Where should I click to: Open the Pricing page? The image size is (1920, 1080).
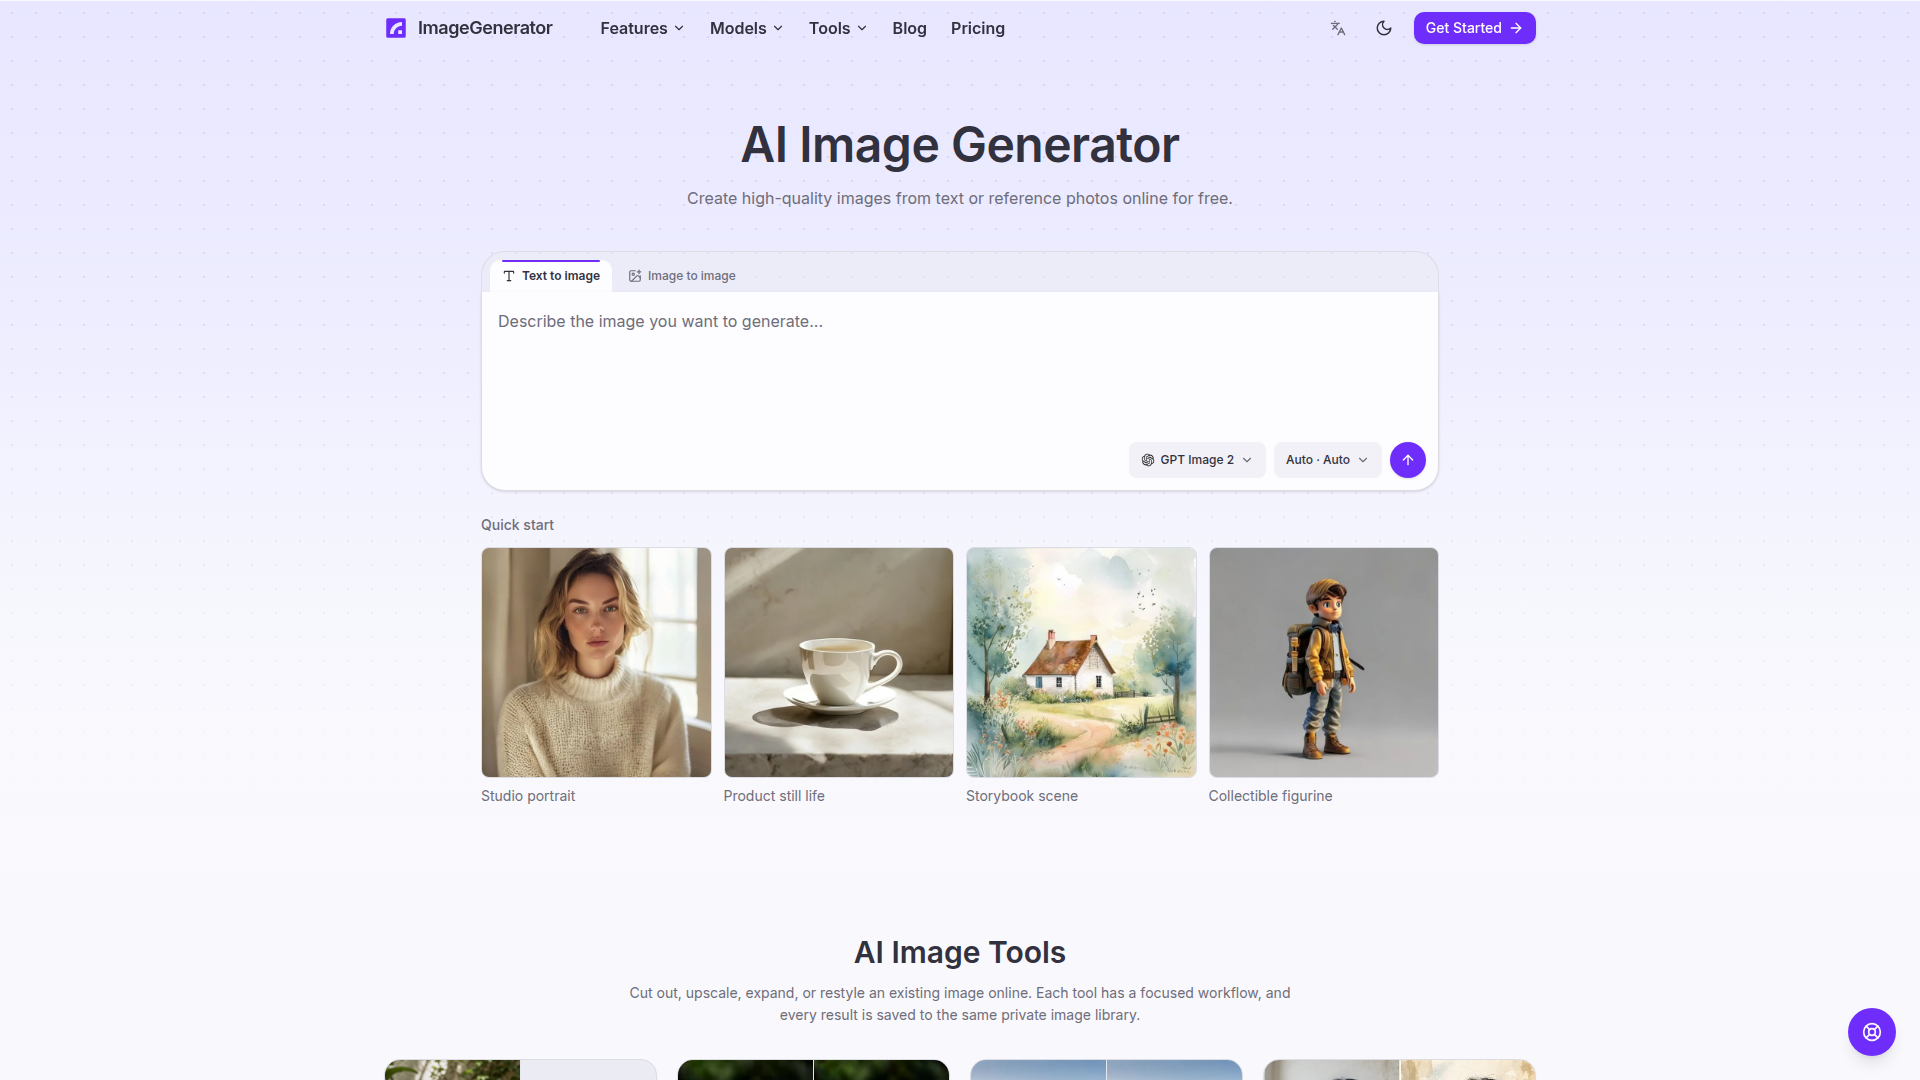click(977, 28)
